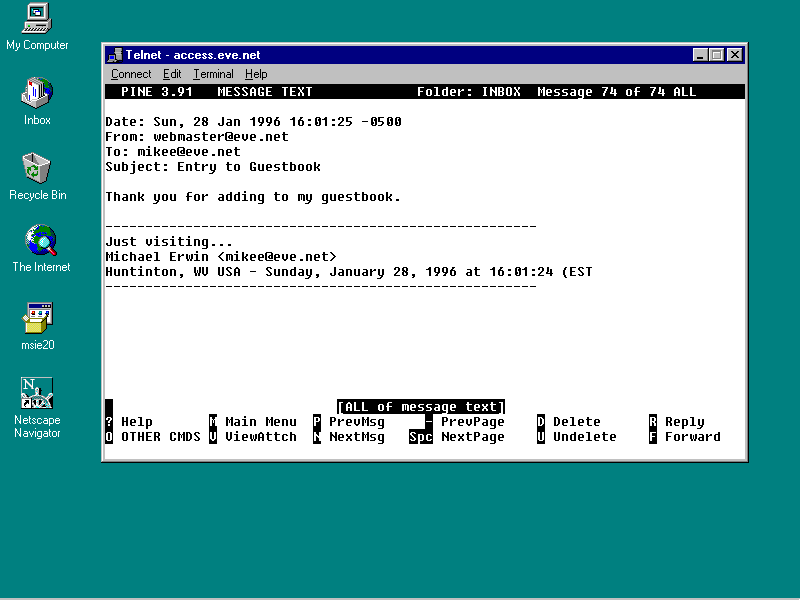Select the Inbox desktop icon
Viewport: 800px width, 600px height.
click(x=37, y=93)
